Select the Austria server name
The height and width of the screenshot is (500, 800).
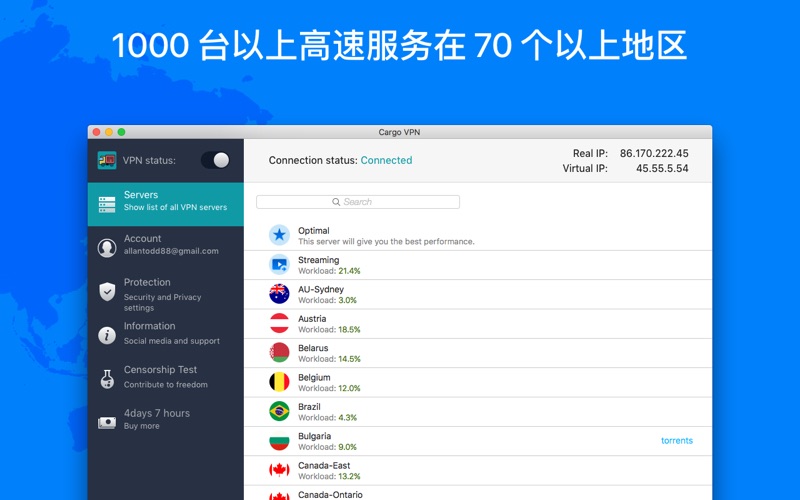[x=312, y=318]
